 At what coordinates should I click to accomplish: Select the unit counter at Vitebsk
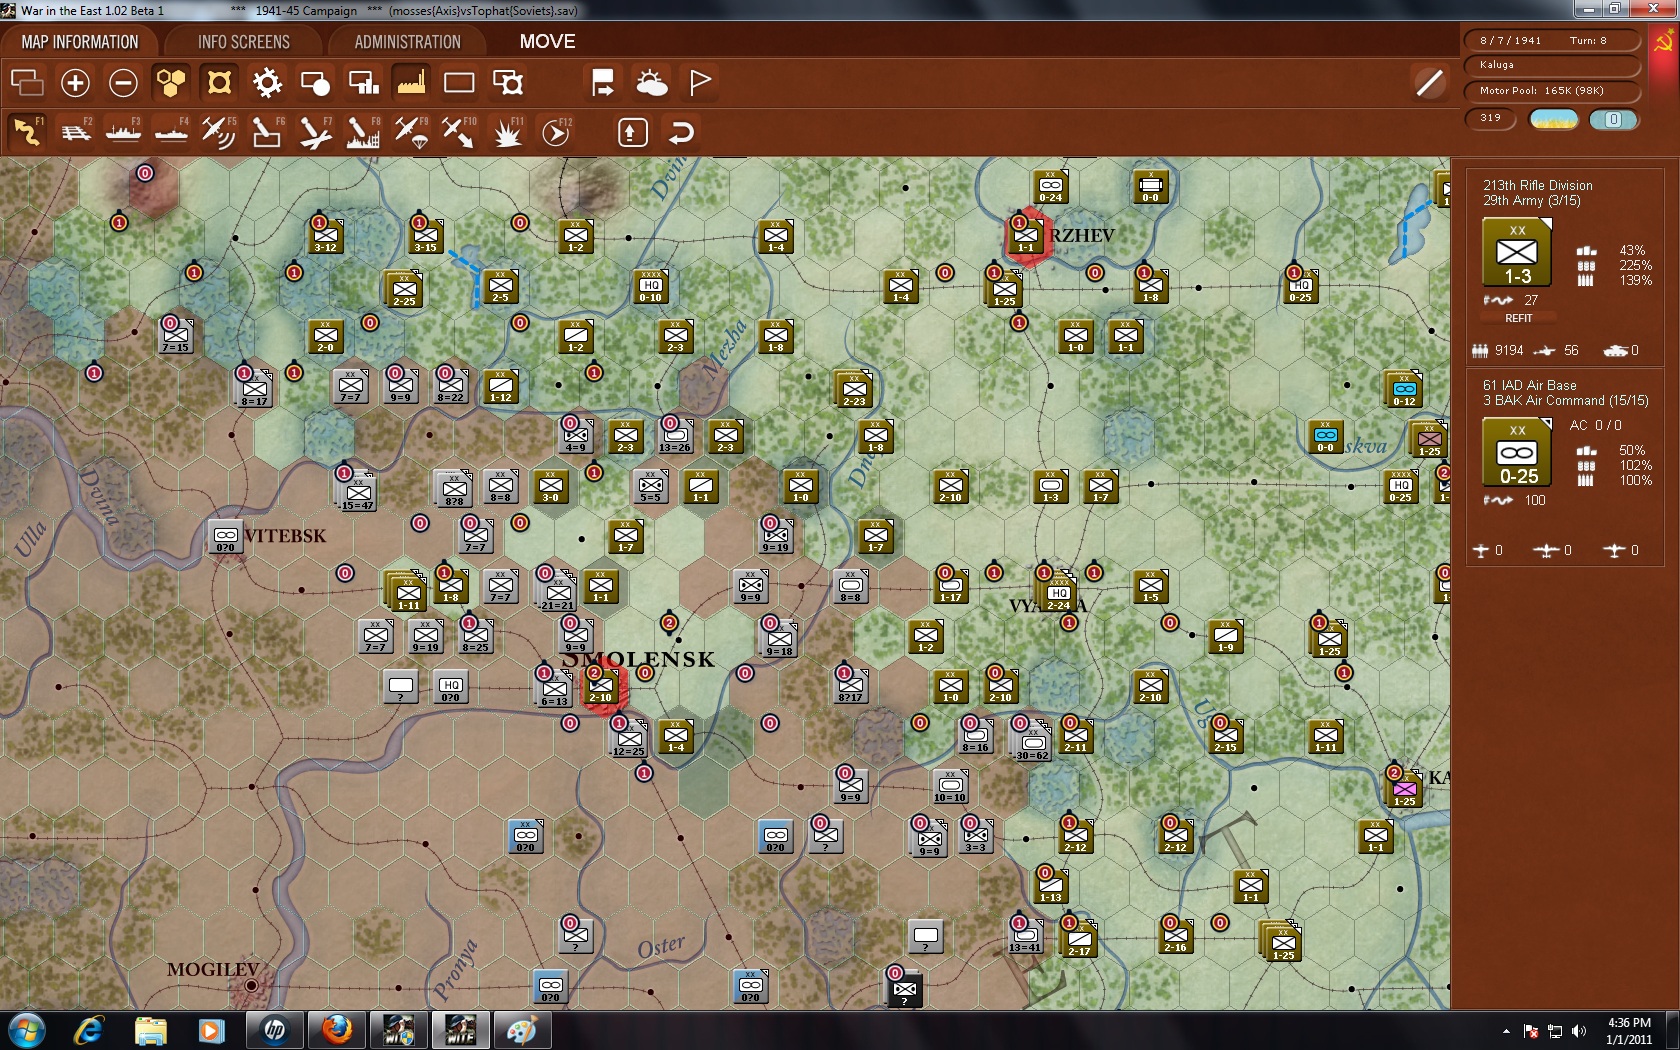(x=226, y=536)
